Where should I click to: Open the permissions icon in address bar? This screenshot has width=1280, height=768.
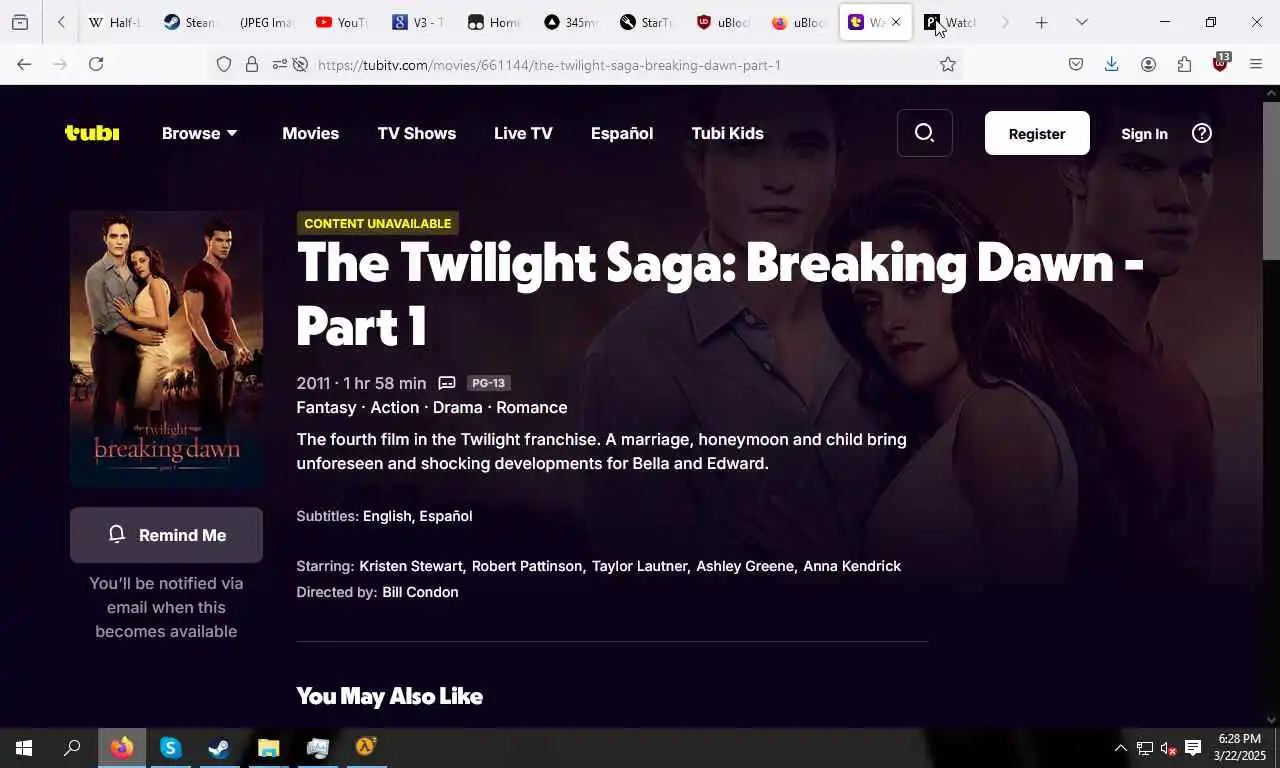click(280, 65)
